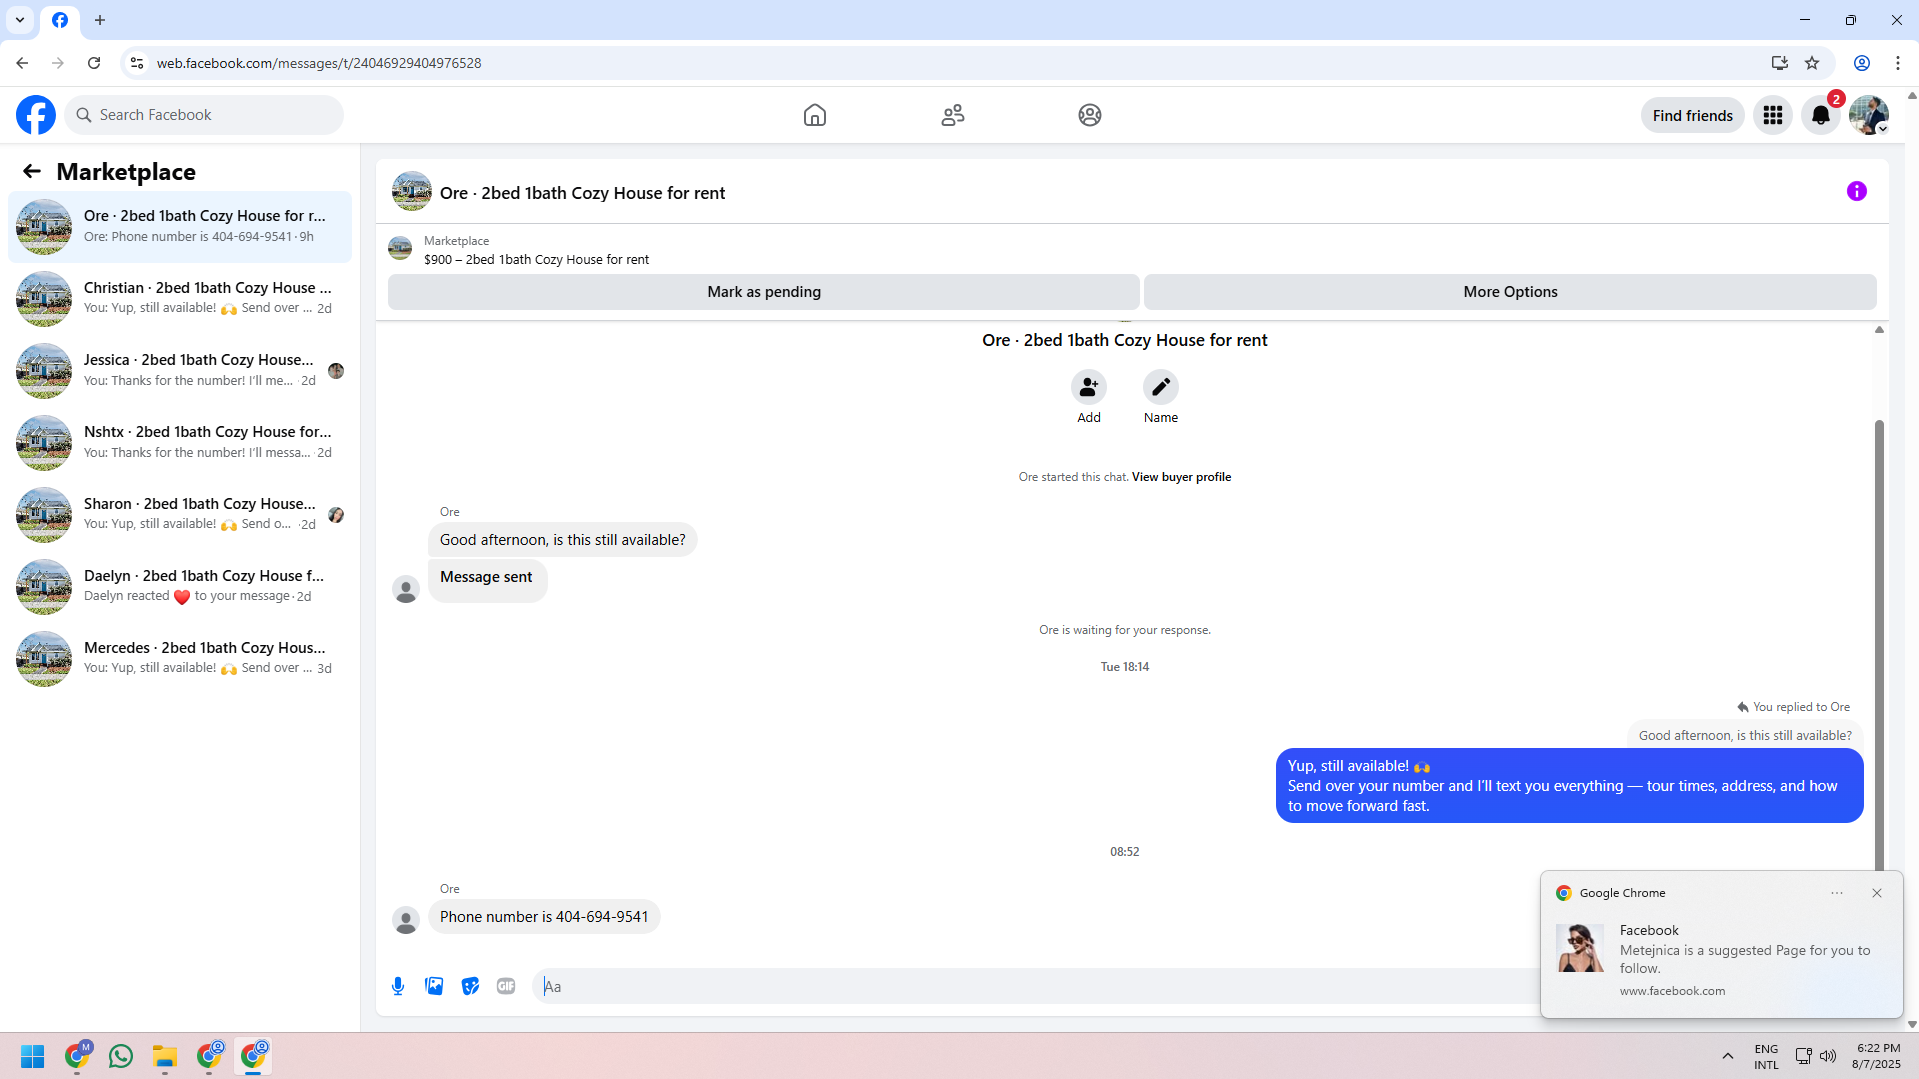Open the purple conversation info icon
Screen dimensions: 1919x1079
tap(1856, 191)
